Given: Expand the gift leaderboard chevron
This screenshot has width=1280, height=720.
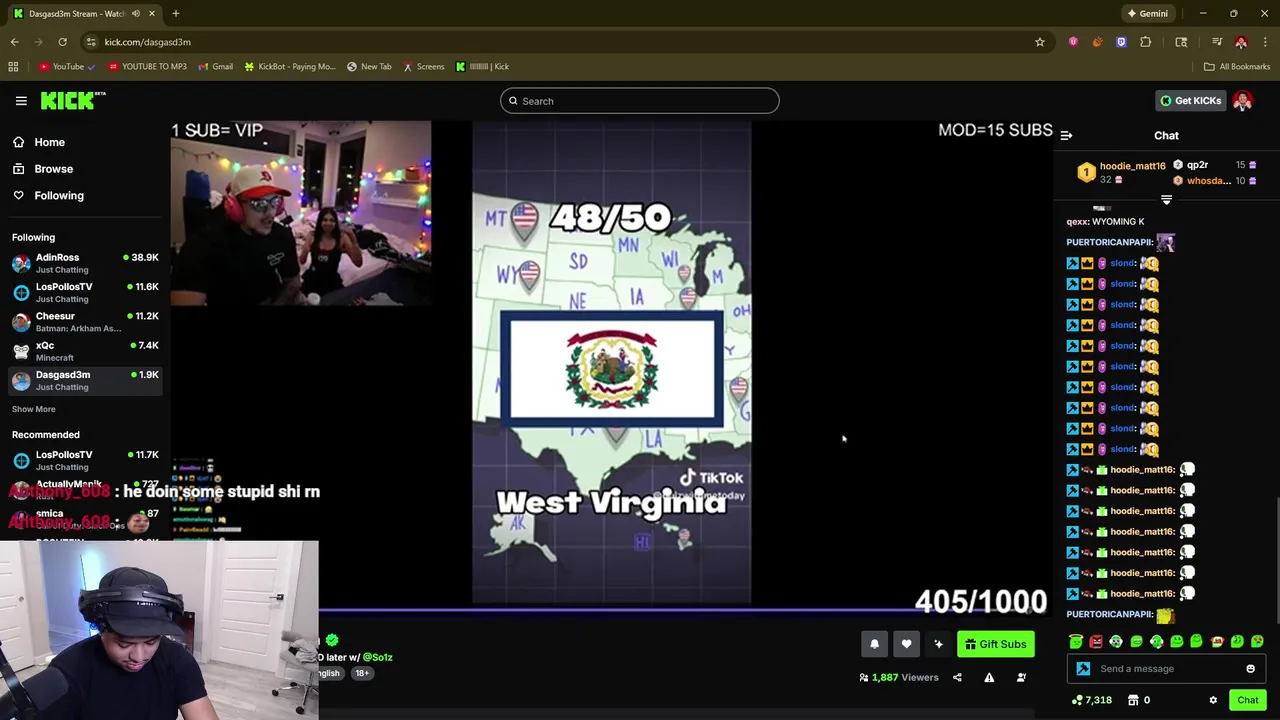Looking at the screenshot, I should (1166, 200).
